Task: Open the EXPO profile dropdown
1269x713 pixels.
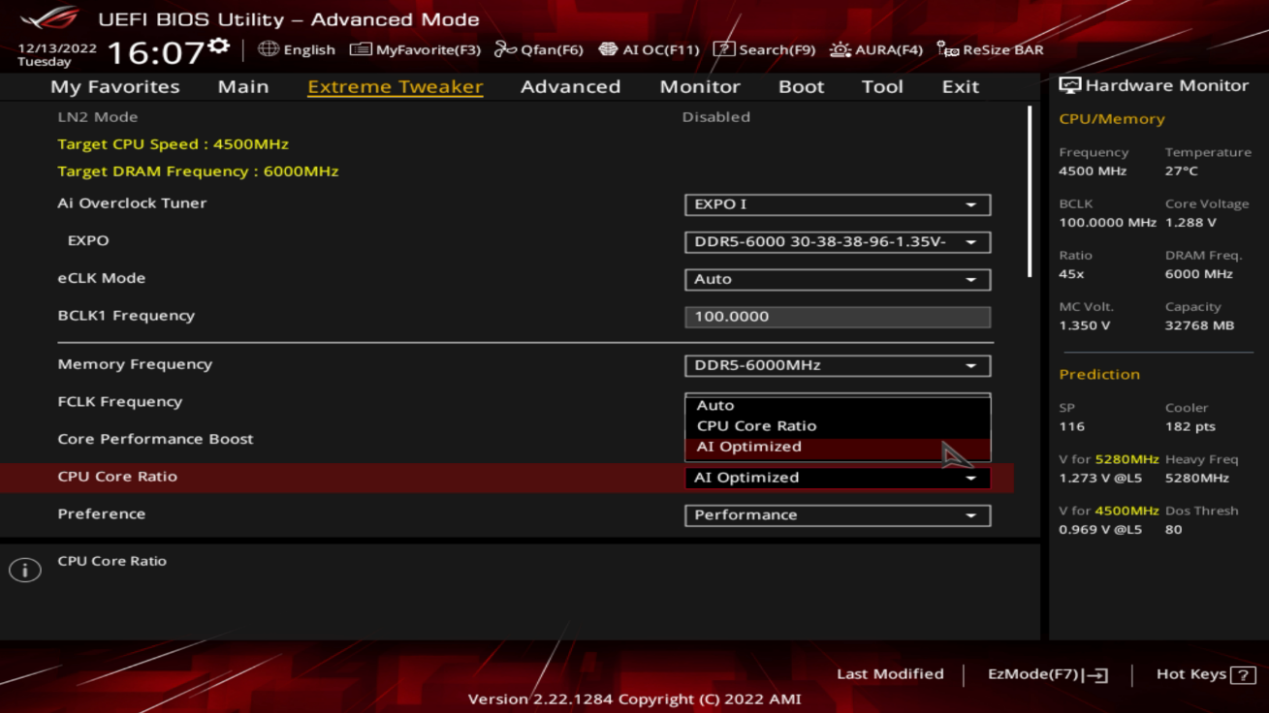Action: [837, 242]
